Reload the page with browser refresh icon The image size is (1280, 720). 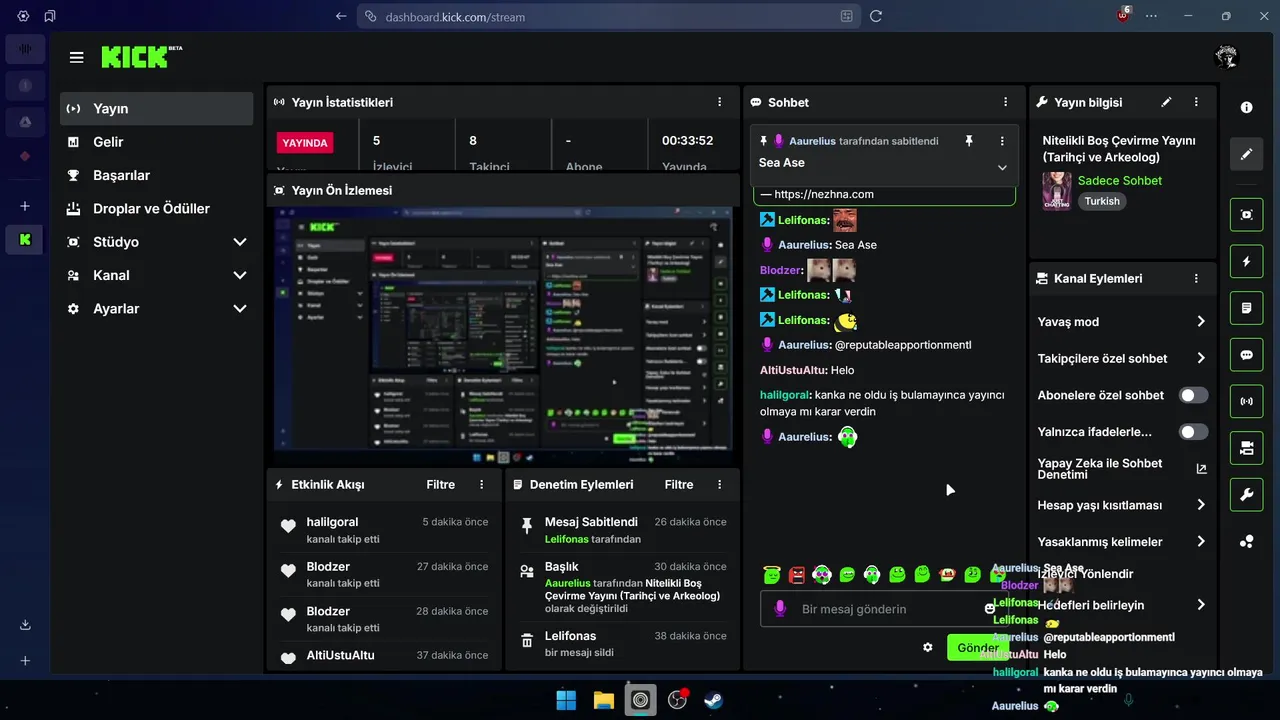pos(876,16)
